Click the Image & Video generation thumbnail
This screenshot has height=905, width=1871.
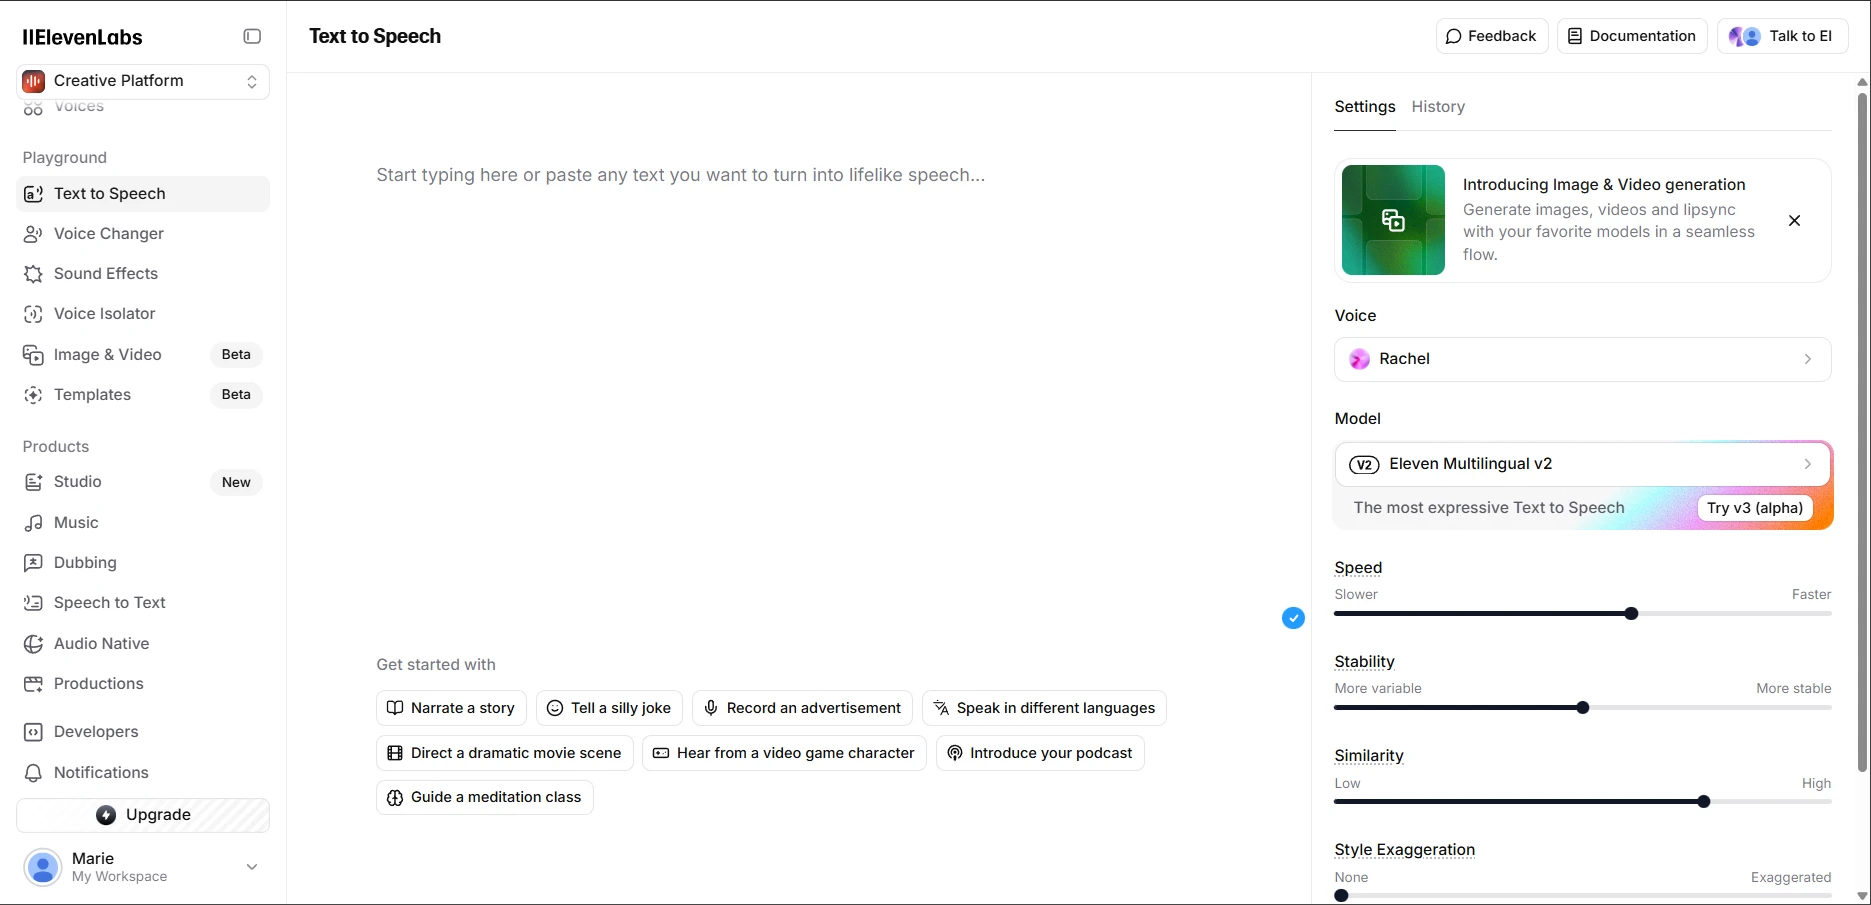[1393, 220]
